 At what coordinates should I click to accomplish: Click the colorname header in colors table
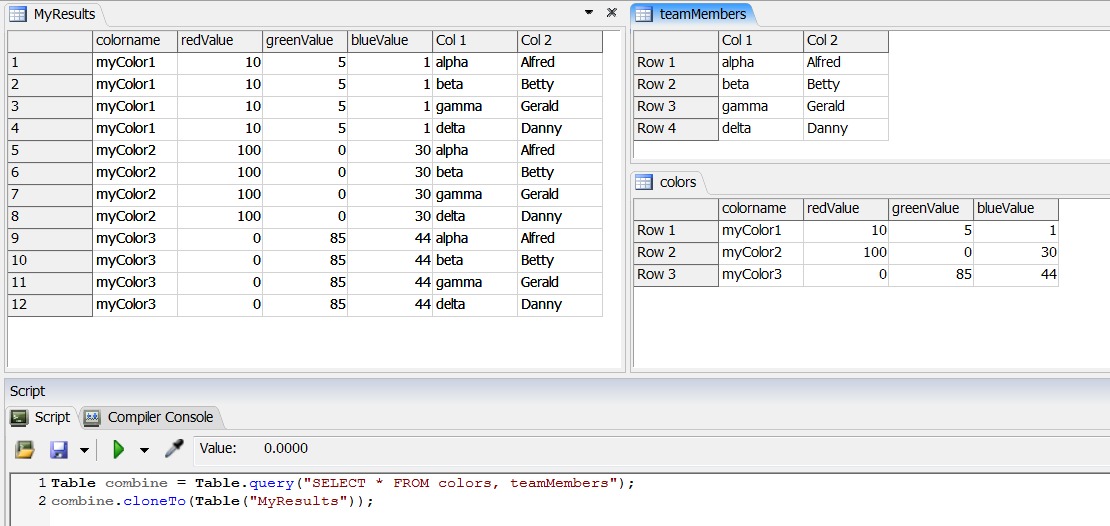761,209
